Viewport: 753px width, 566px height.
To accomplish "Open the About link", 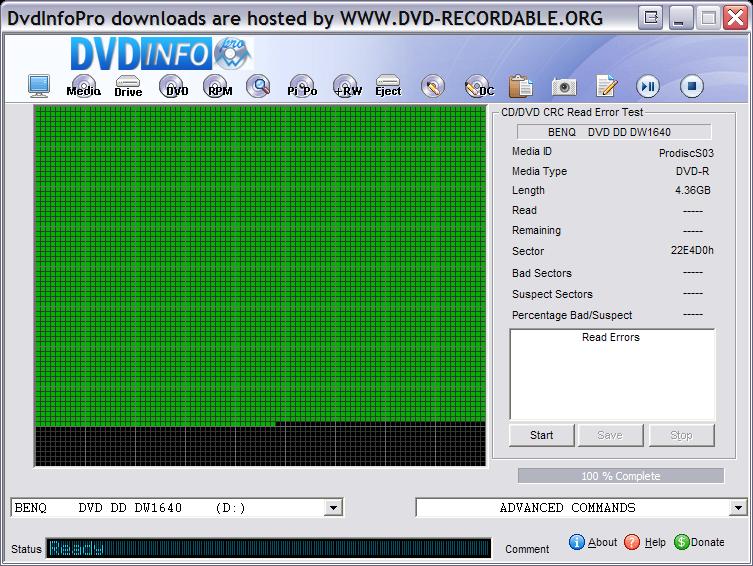I will pyautogui.click(x=602, y=542).
